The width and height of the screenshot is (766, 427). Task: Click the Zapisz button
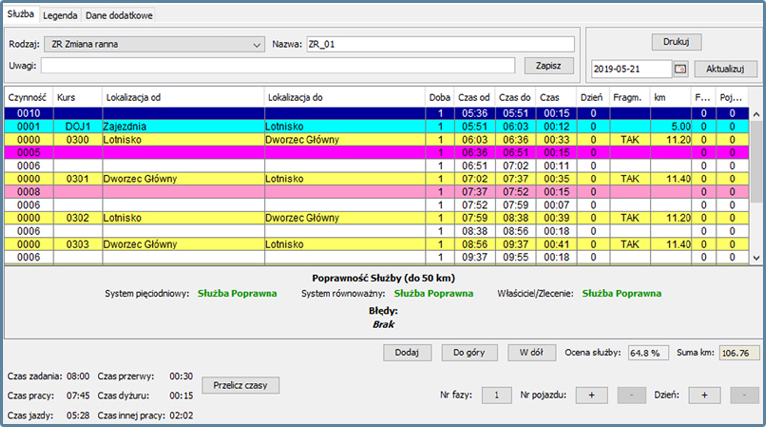(x=549, y=65)
